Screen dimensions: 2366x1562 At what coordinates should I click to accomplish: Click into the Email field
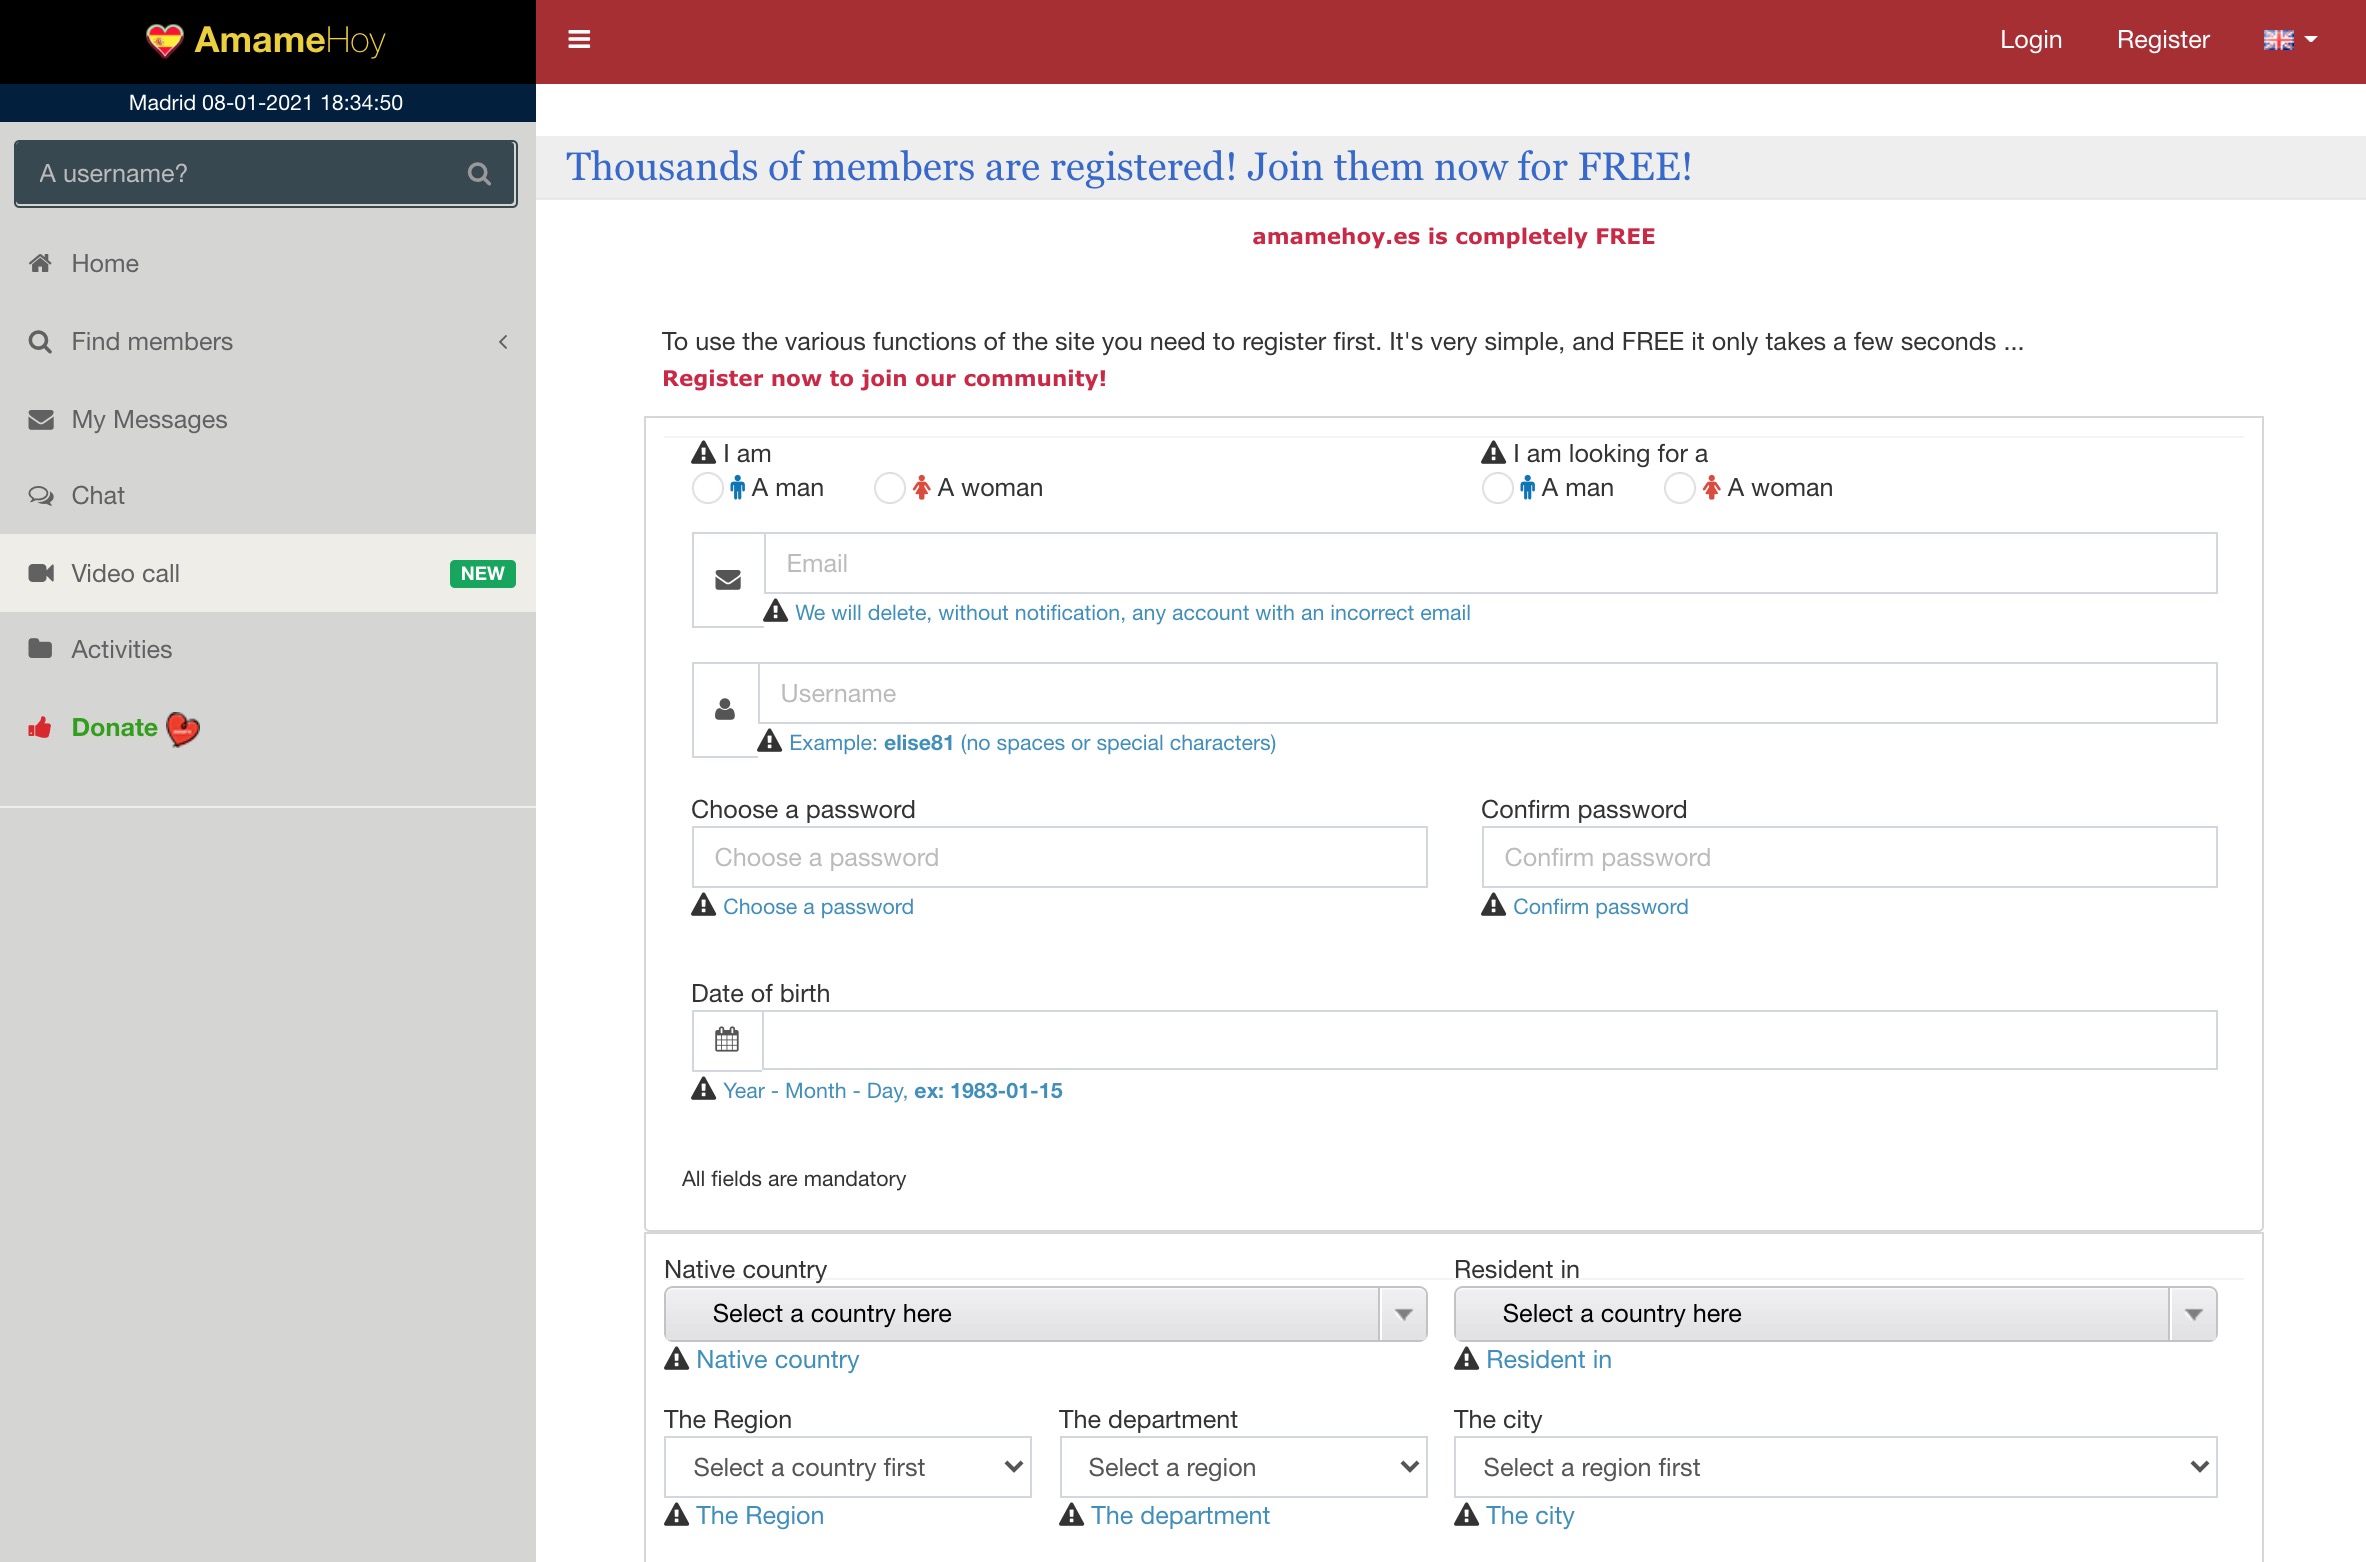tap(1490, 563)
